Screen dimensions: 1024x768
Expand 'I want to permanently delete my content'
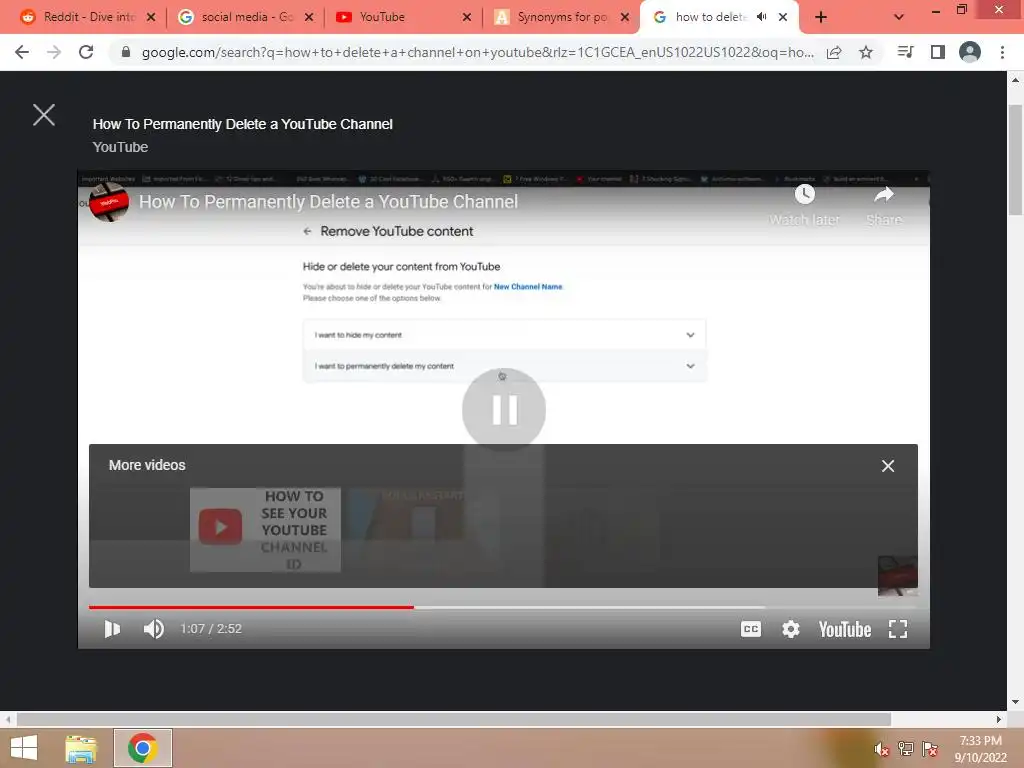504,366
